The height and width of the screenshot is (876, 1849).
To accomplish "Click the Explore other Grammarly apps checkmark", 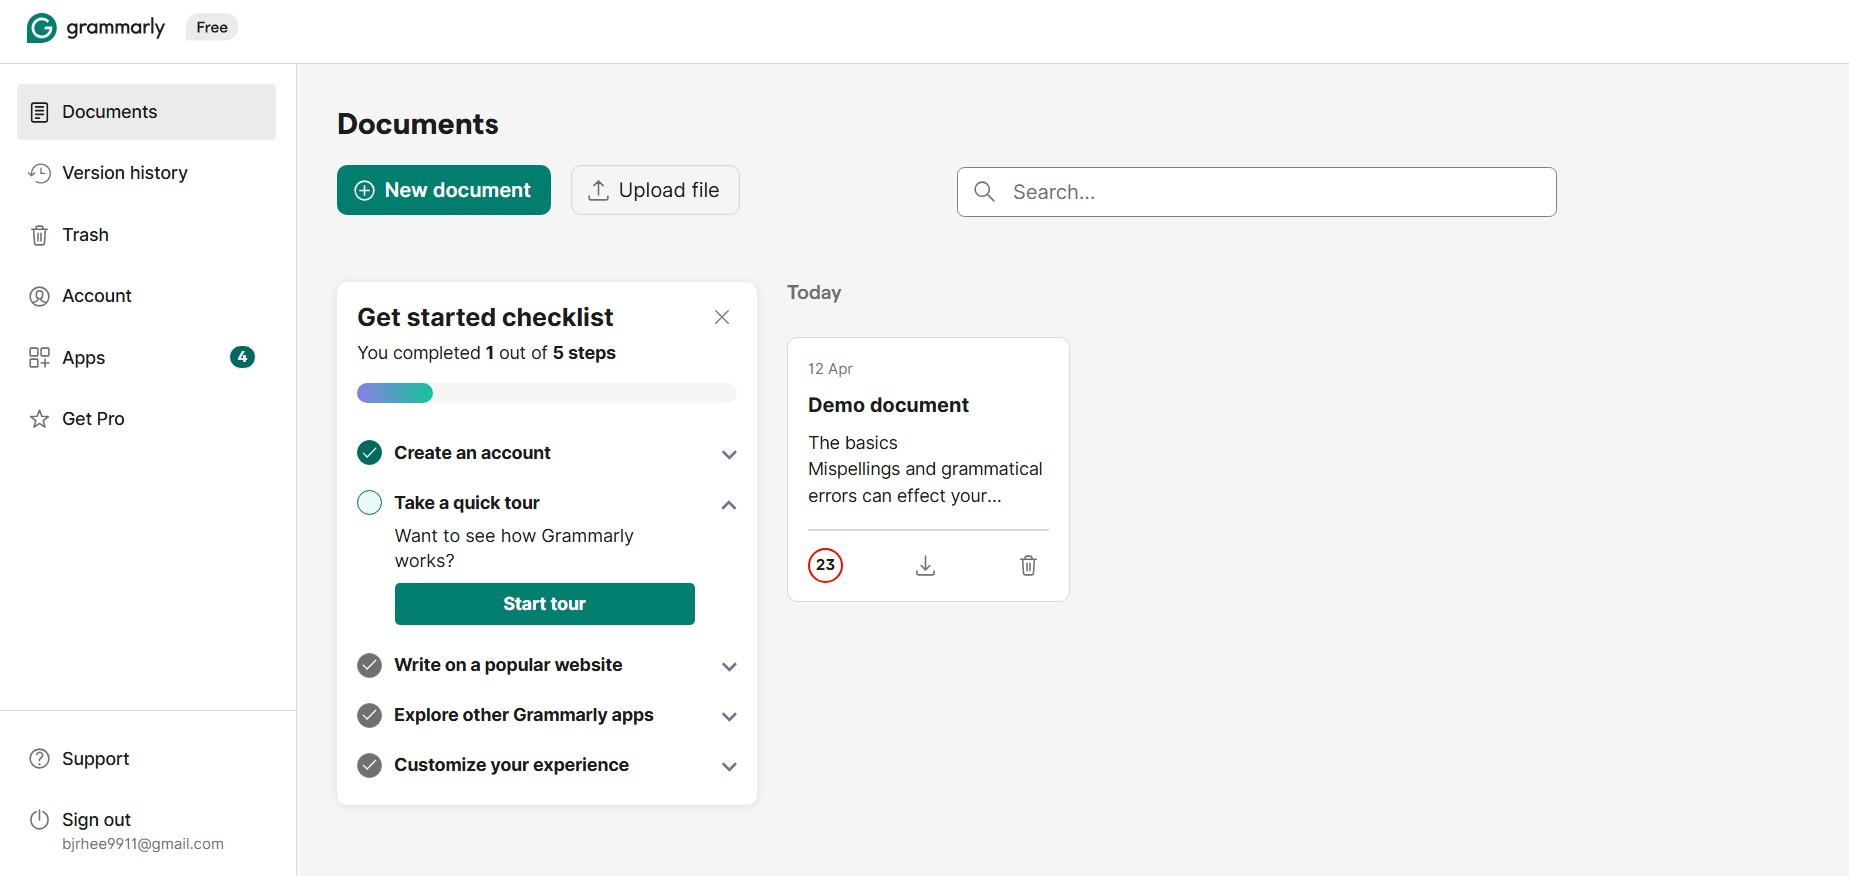I will coord(370,715).
